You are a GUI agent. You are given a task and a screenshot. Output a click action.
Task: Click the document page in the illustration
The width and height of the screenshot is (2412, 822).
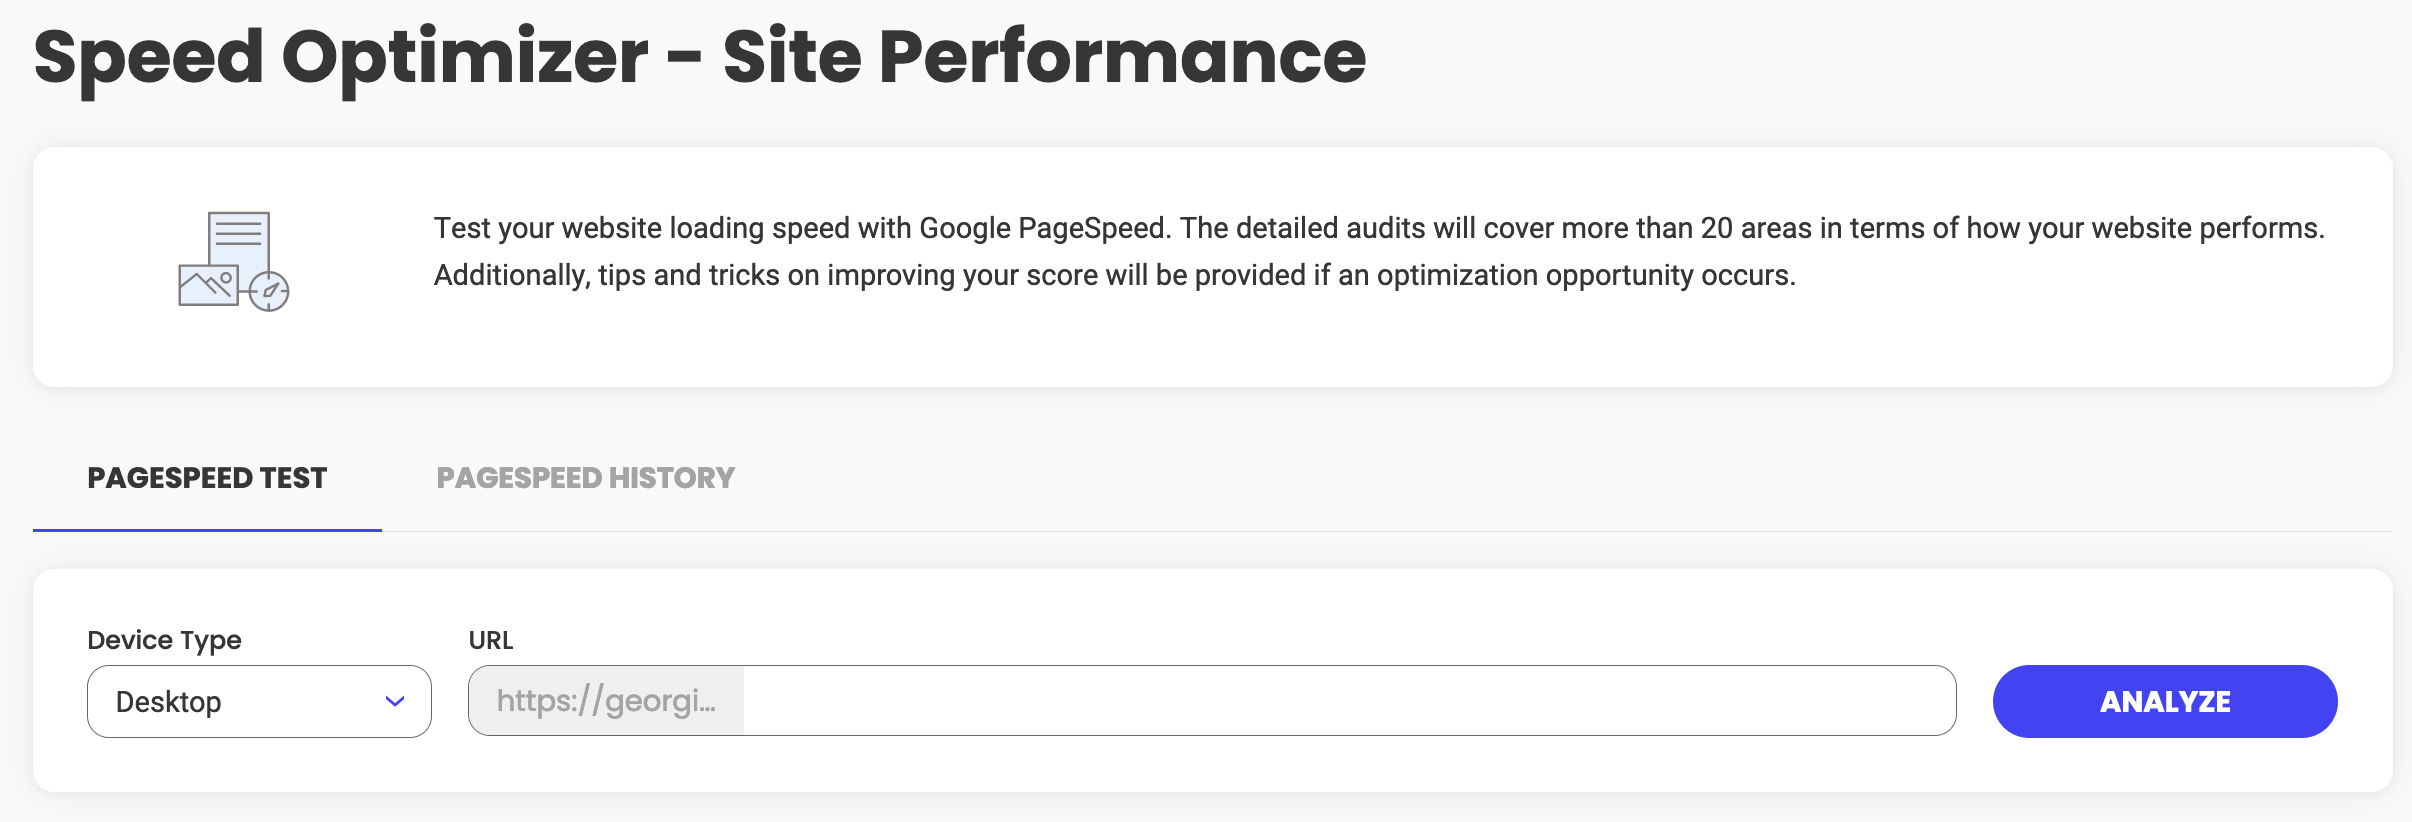pos(239,243)
